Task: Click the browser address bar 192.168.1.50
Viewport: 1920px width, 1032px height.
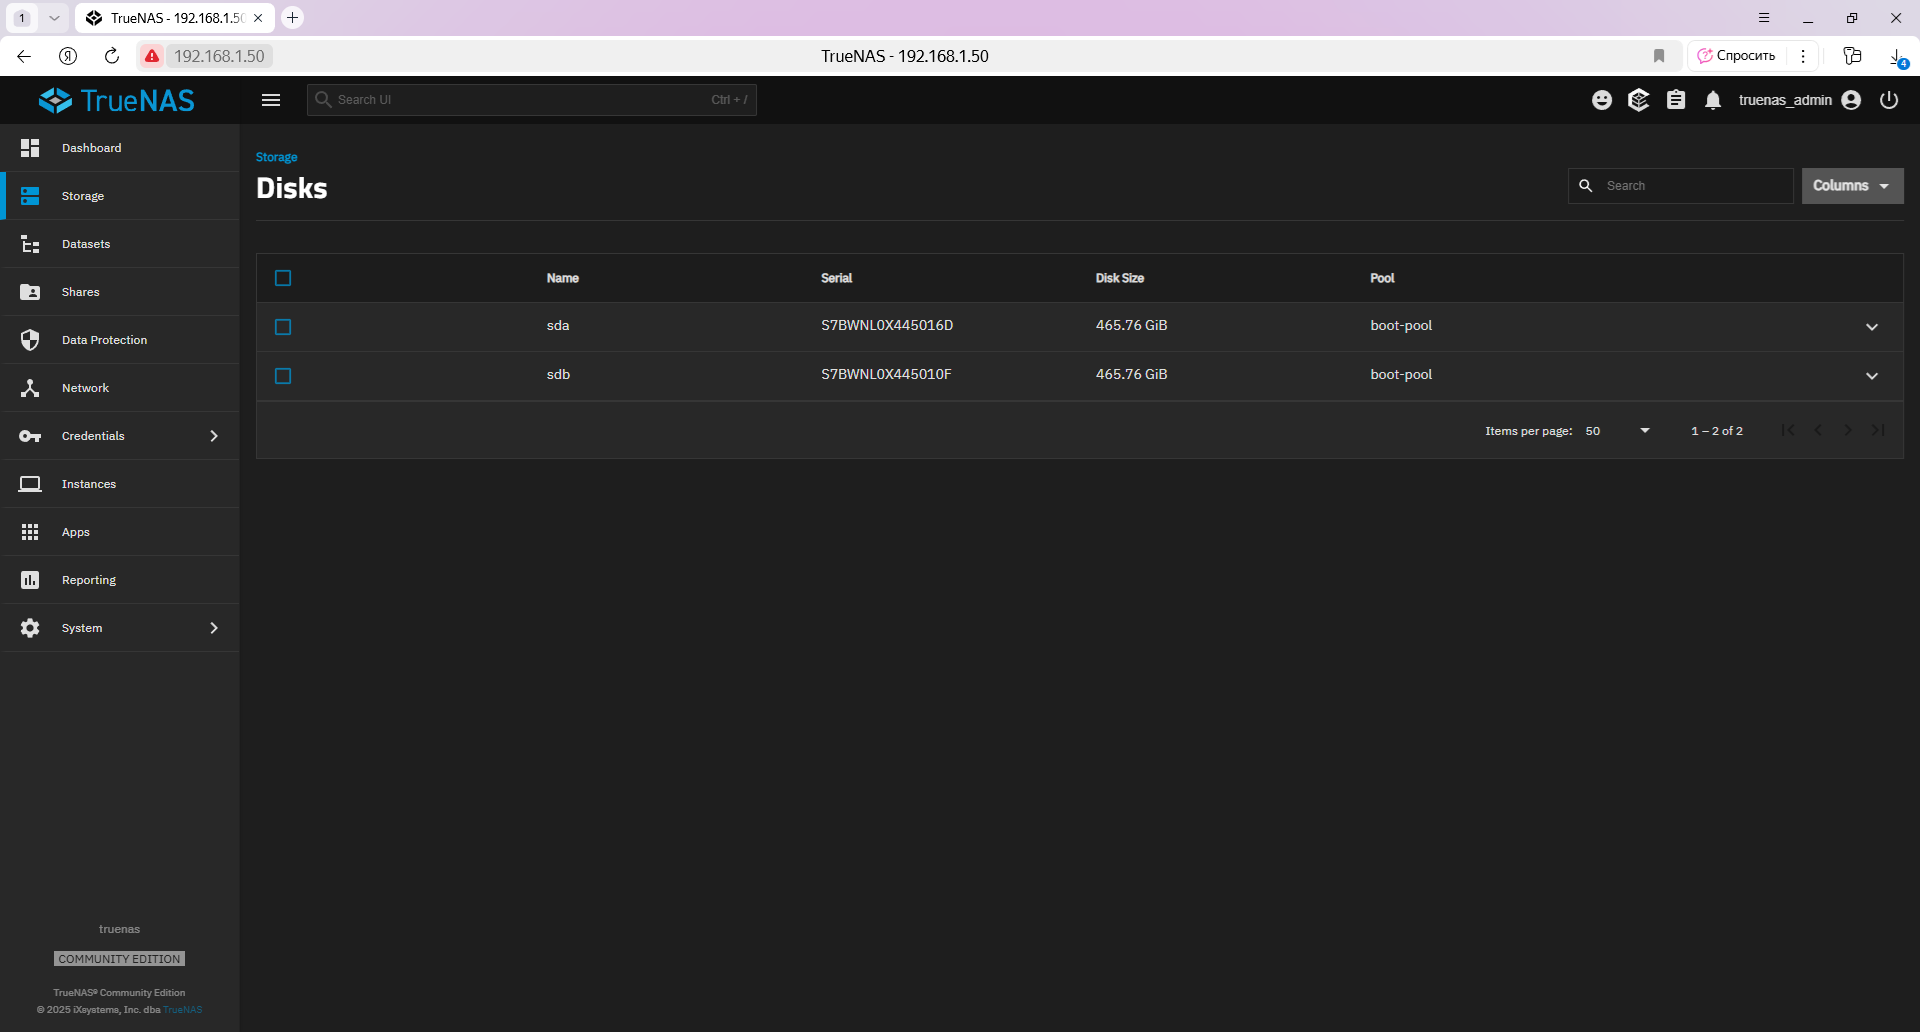Action: coord(219,56)
